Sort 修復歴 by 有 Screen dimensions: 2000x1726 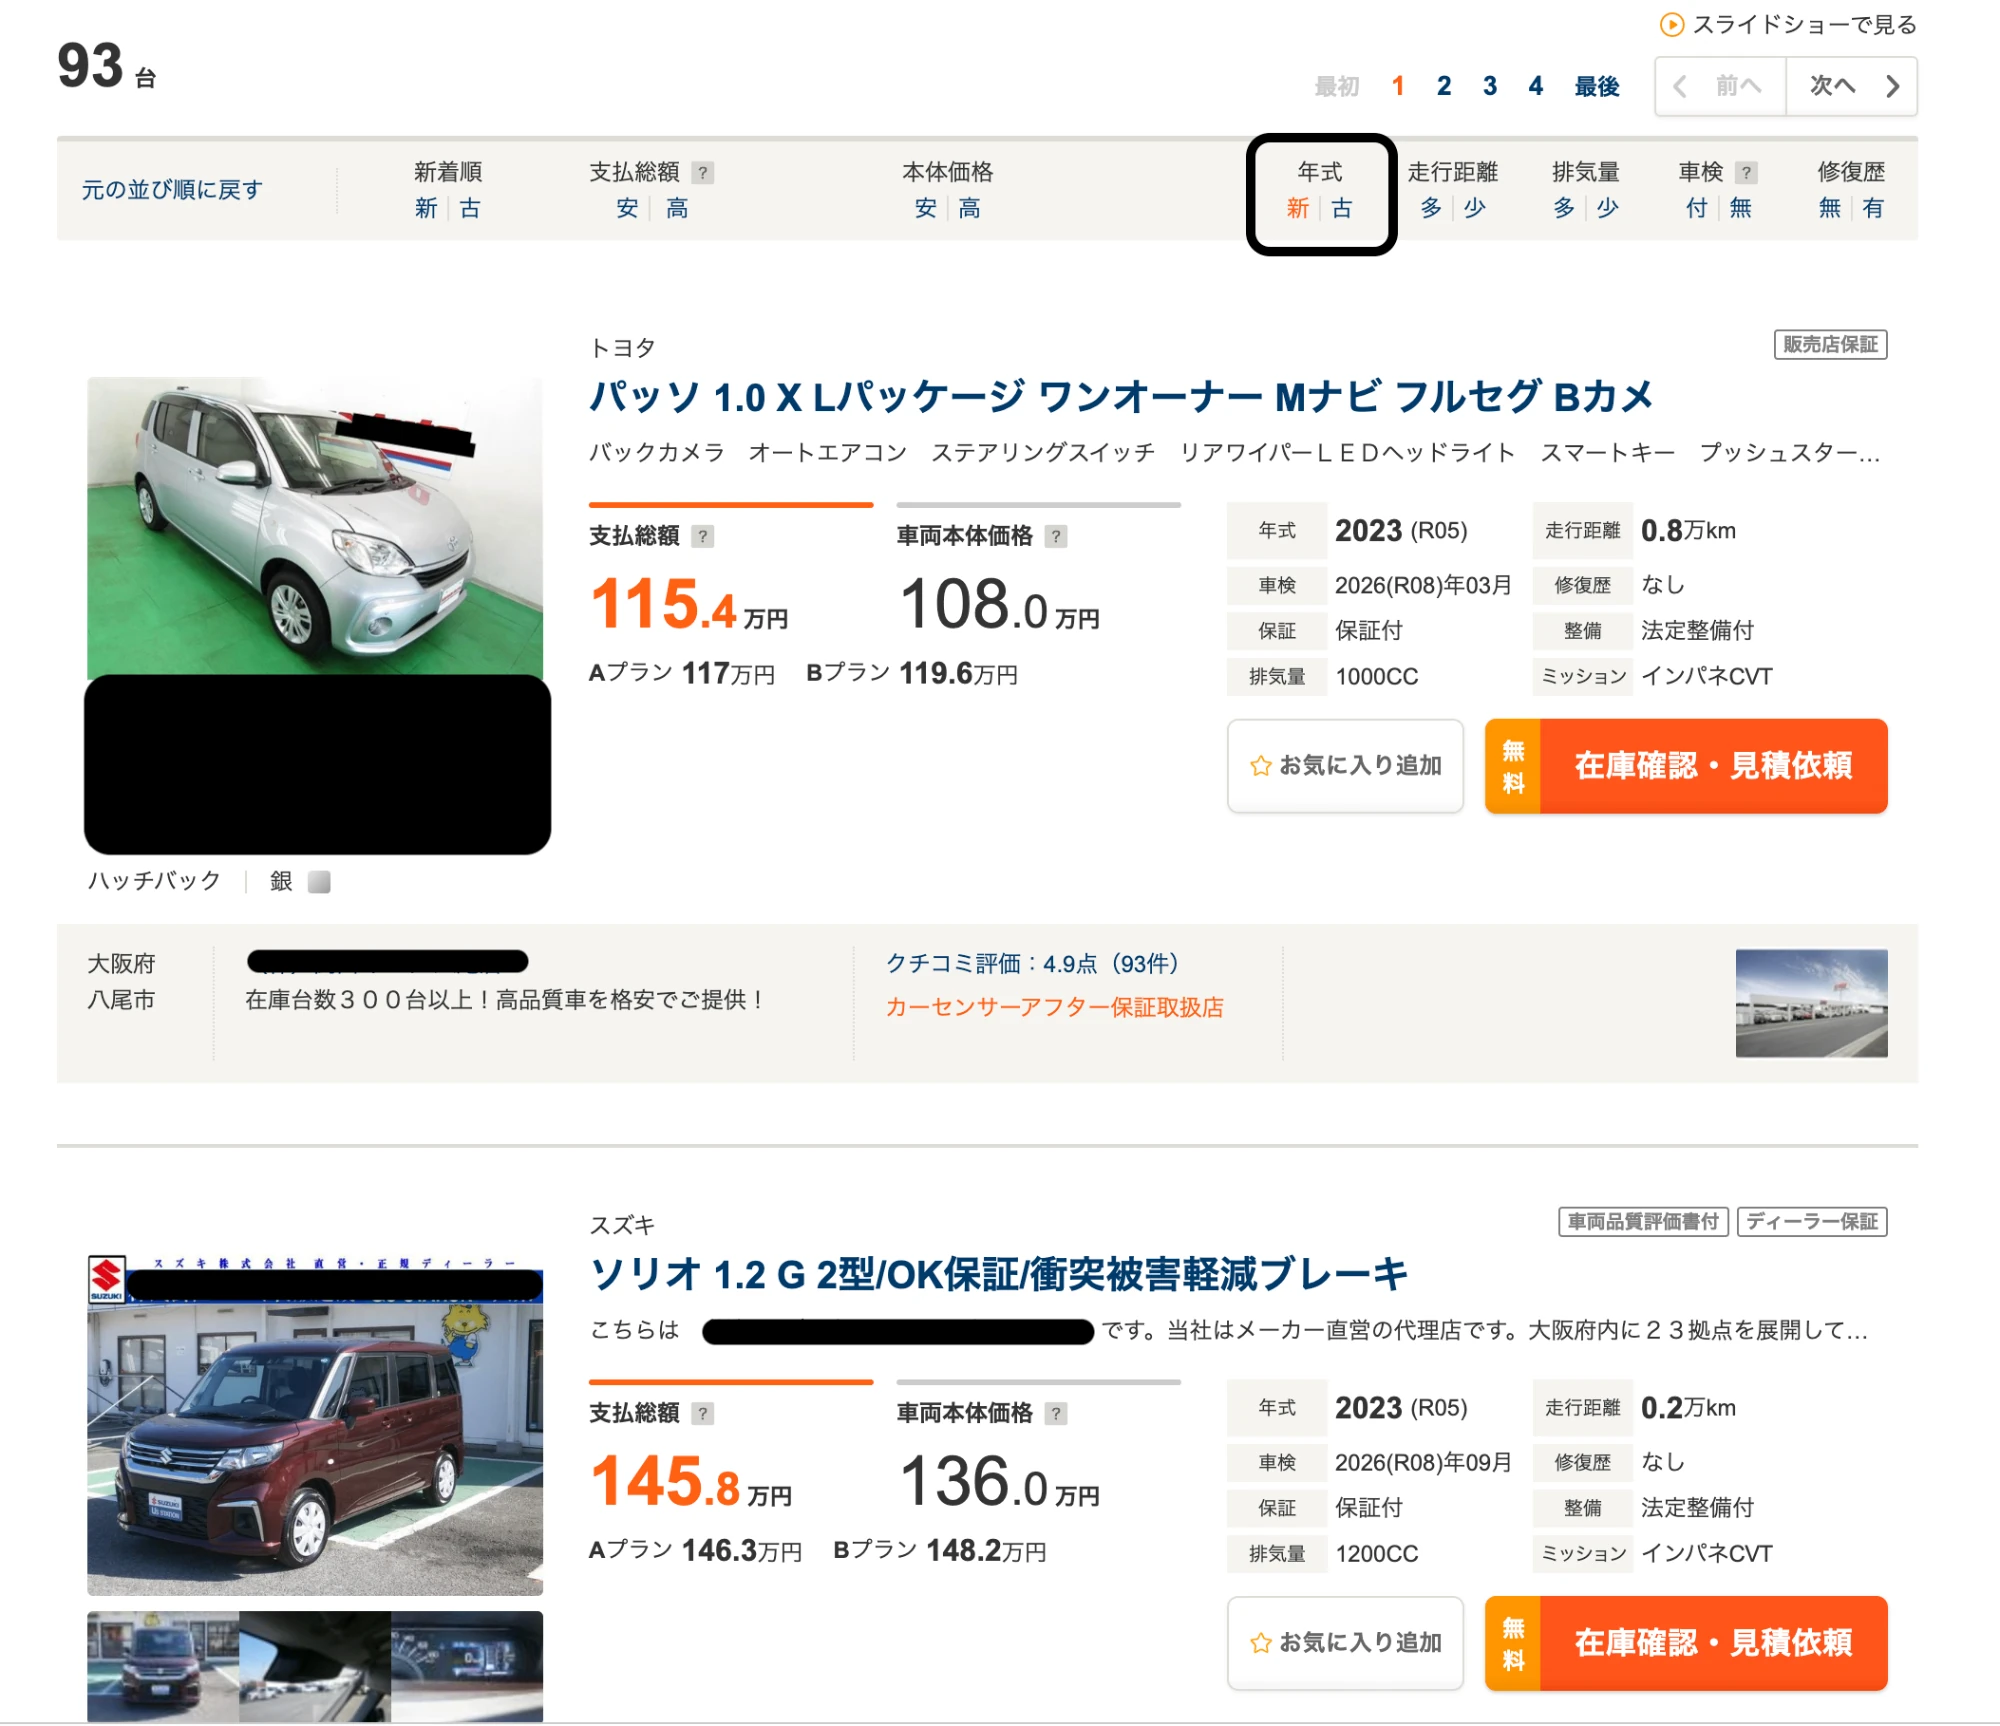(x=1873, y=208)
